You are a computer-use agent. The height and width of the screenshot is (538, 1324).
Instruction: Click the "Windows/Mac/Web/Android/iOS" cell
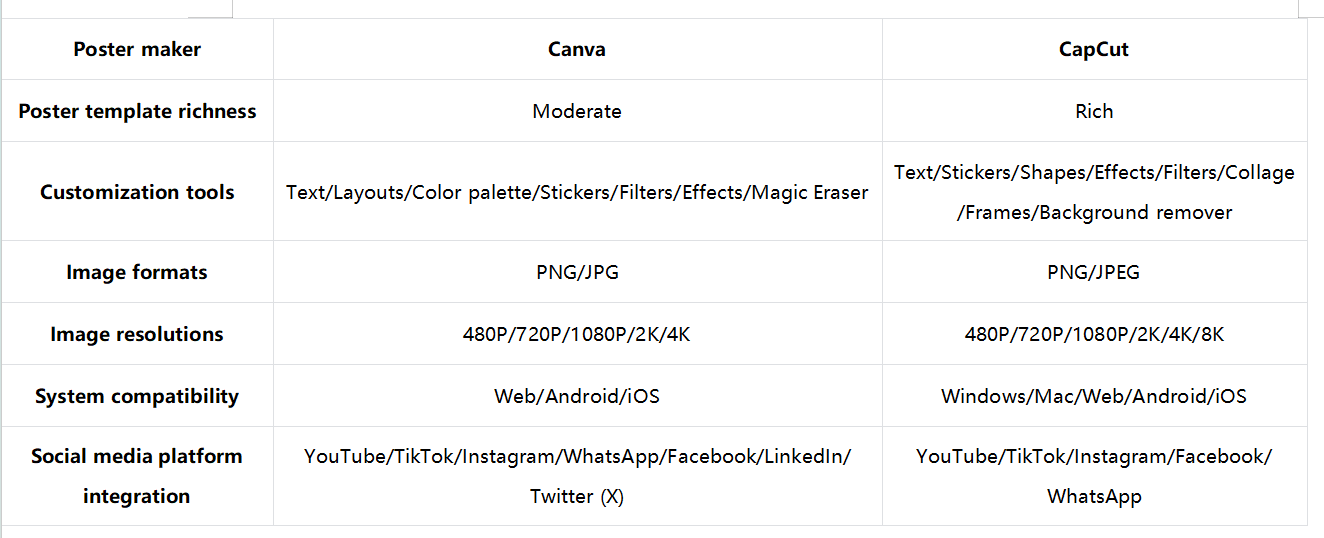(x=1094, y=396)
